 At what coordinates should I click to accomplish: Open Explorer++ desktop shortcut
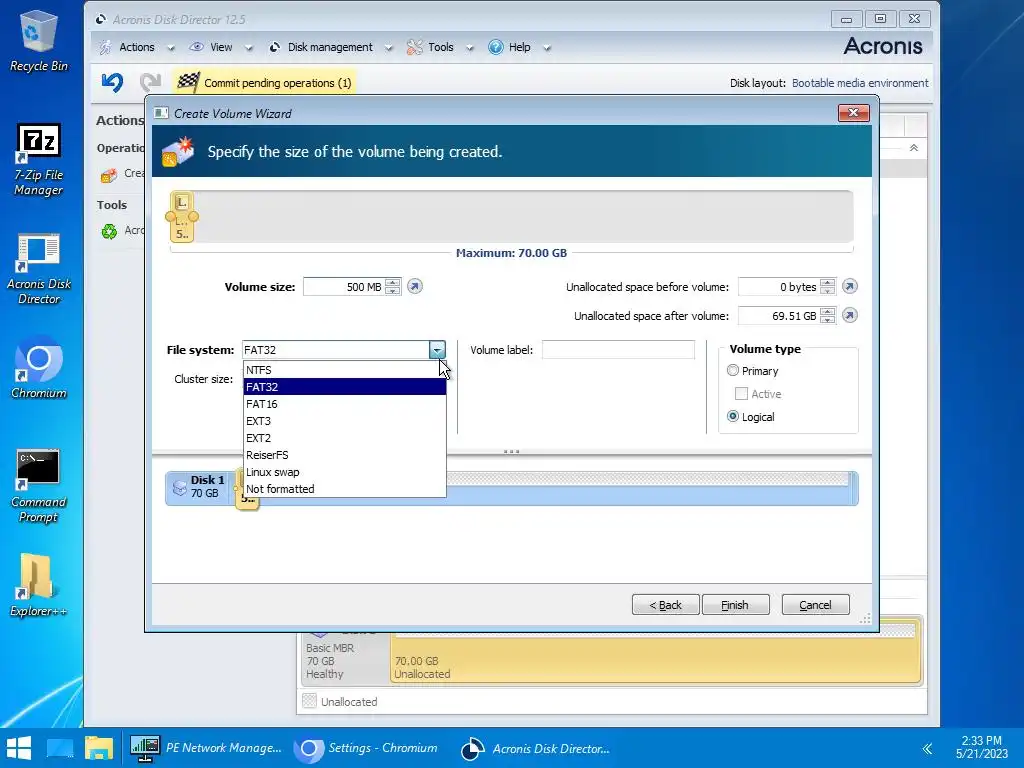pos(39,586)
